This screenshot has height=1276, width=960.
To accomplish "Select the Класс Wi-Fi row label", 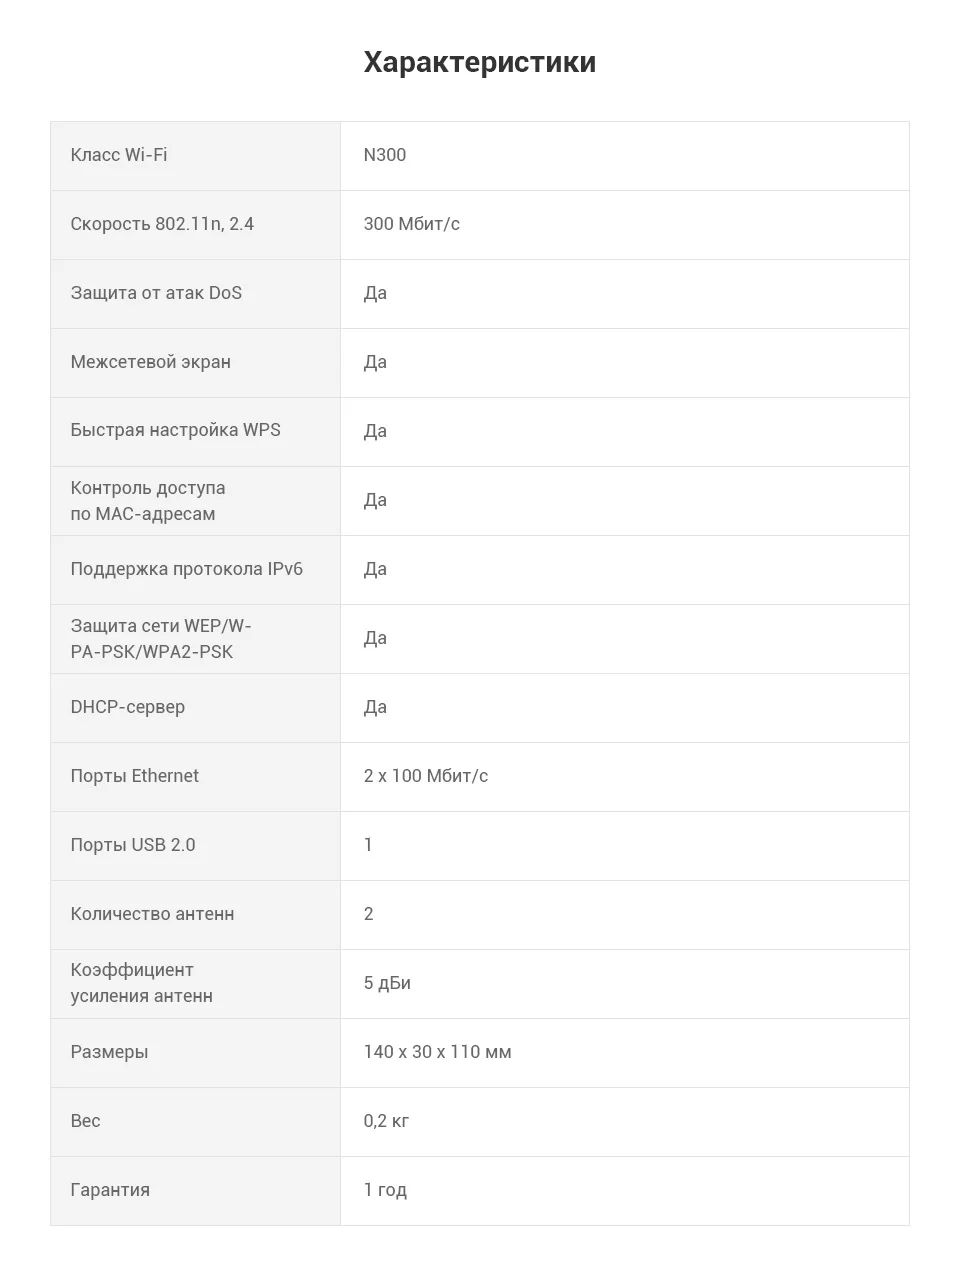I will coord(119,155).
